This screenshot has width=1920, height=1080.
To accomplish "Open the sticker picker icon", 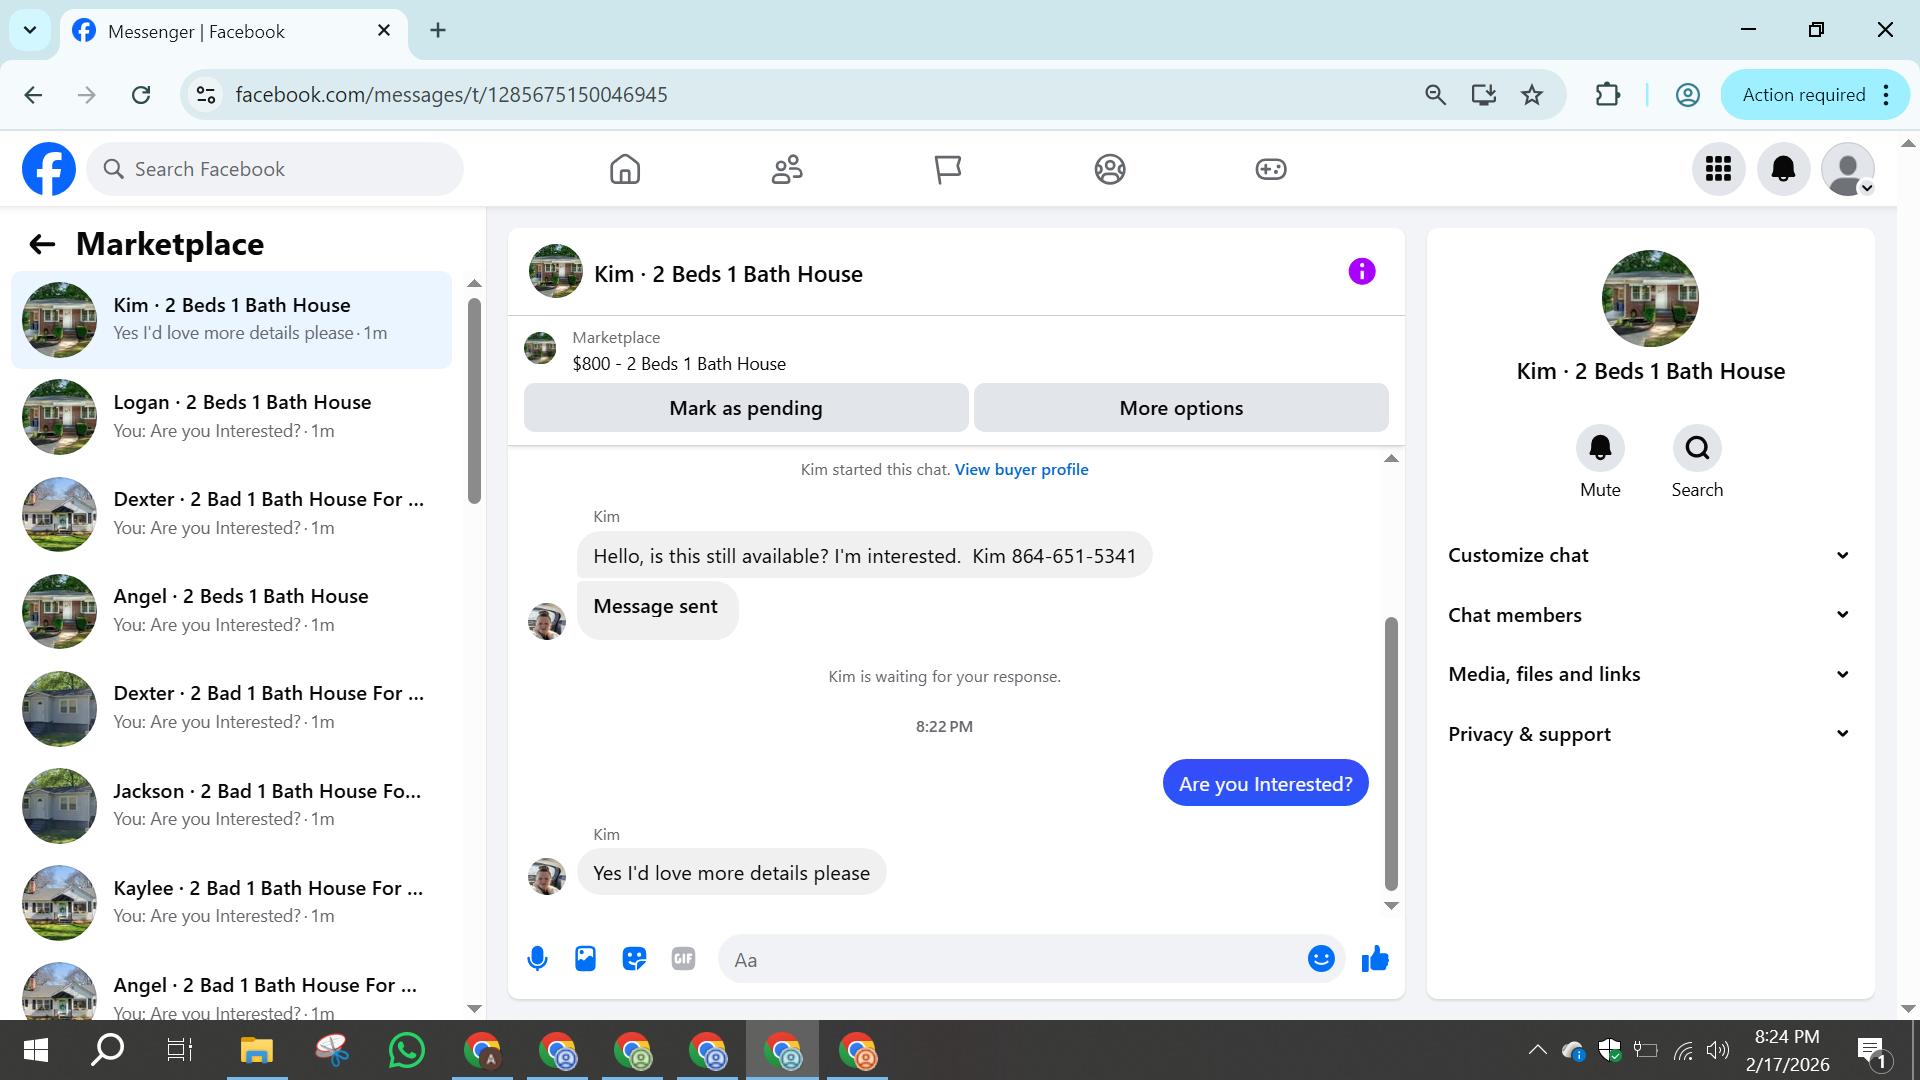I will tap(634, 959).
